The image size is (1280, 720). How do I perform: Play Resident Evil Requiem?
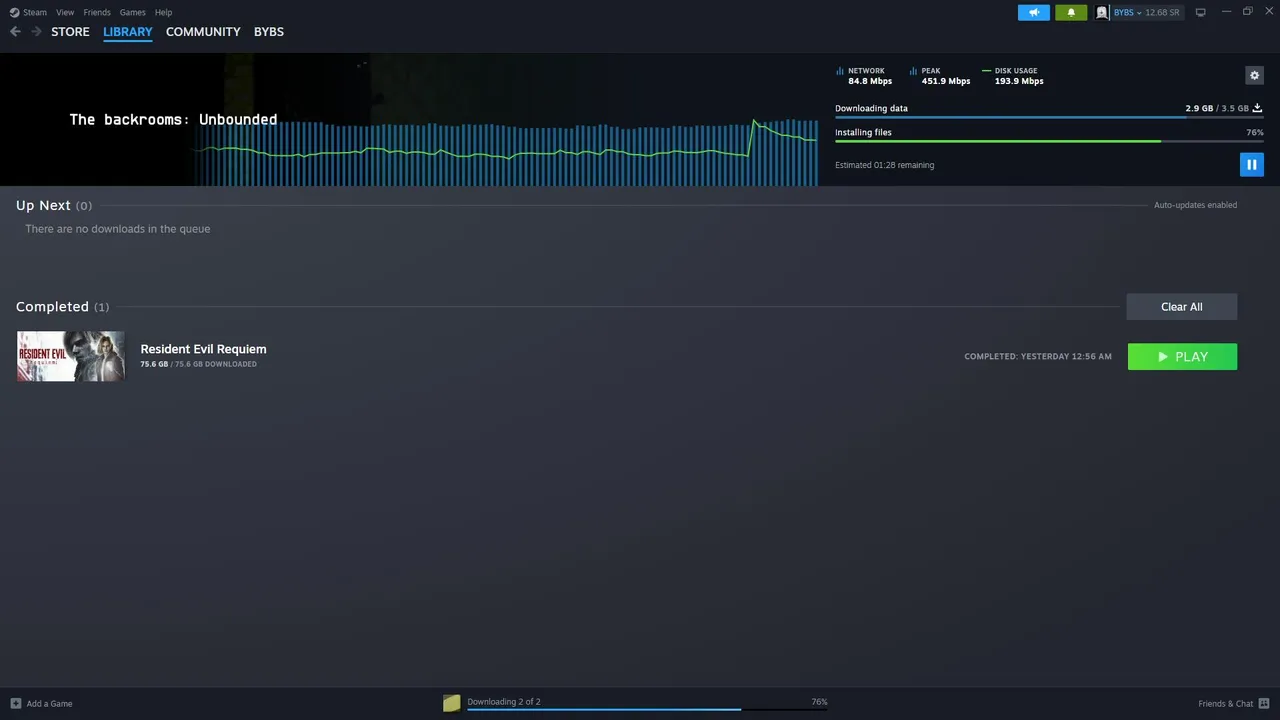tap(1182, 357)
